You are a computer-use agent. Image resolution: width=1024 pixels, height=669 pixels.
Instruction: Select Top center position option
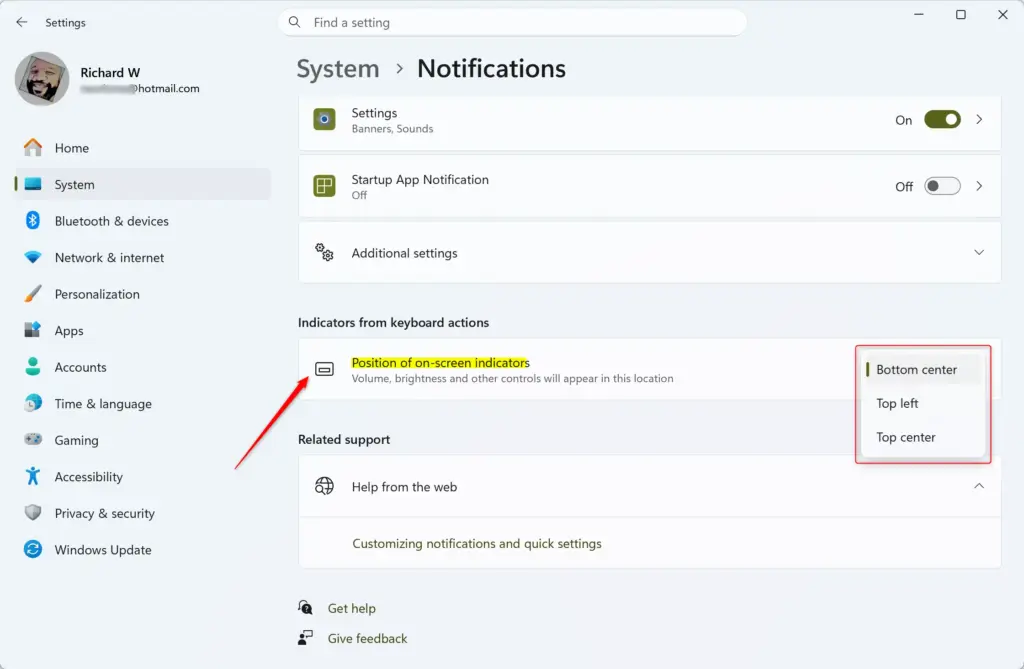(x=922, y=437)
